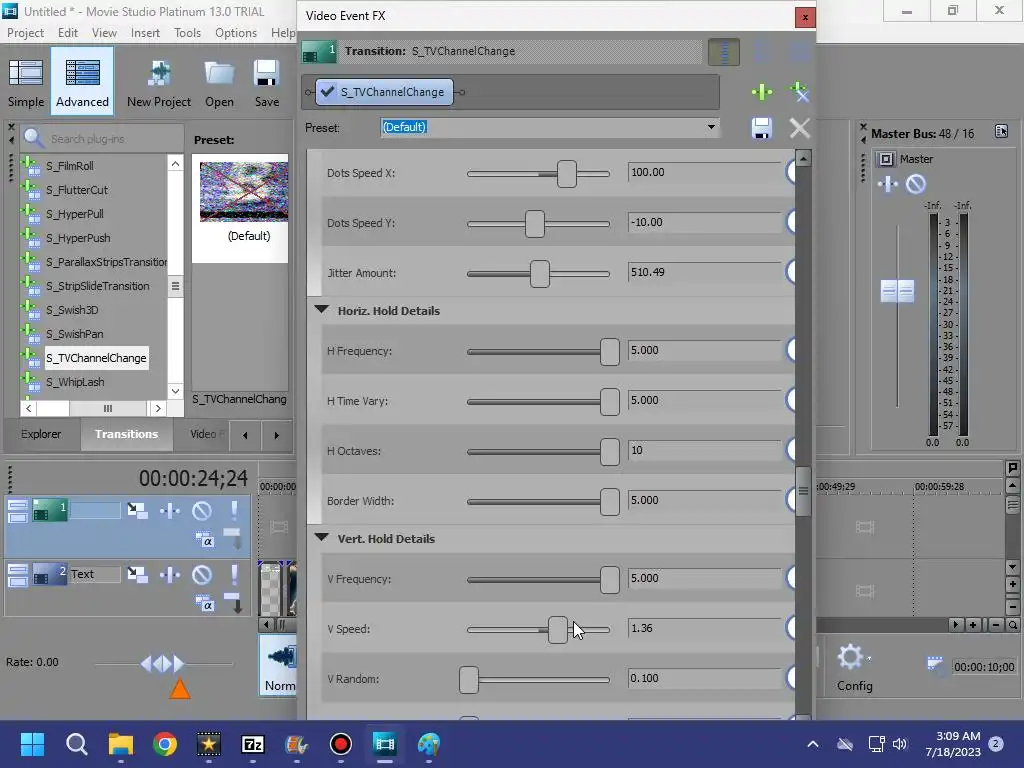This screenshot has width=1024, height=768.
Task: Click the Open folder icon
Action: click(x=219, y=82)
